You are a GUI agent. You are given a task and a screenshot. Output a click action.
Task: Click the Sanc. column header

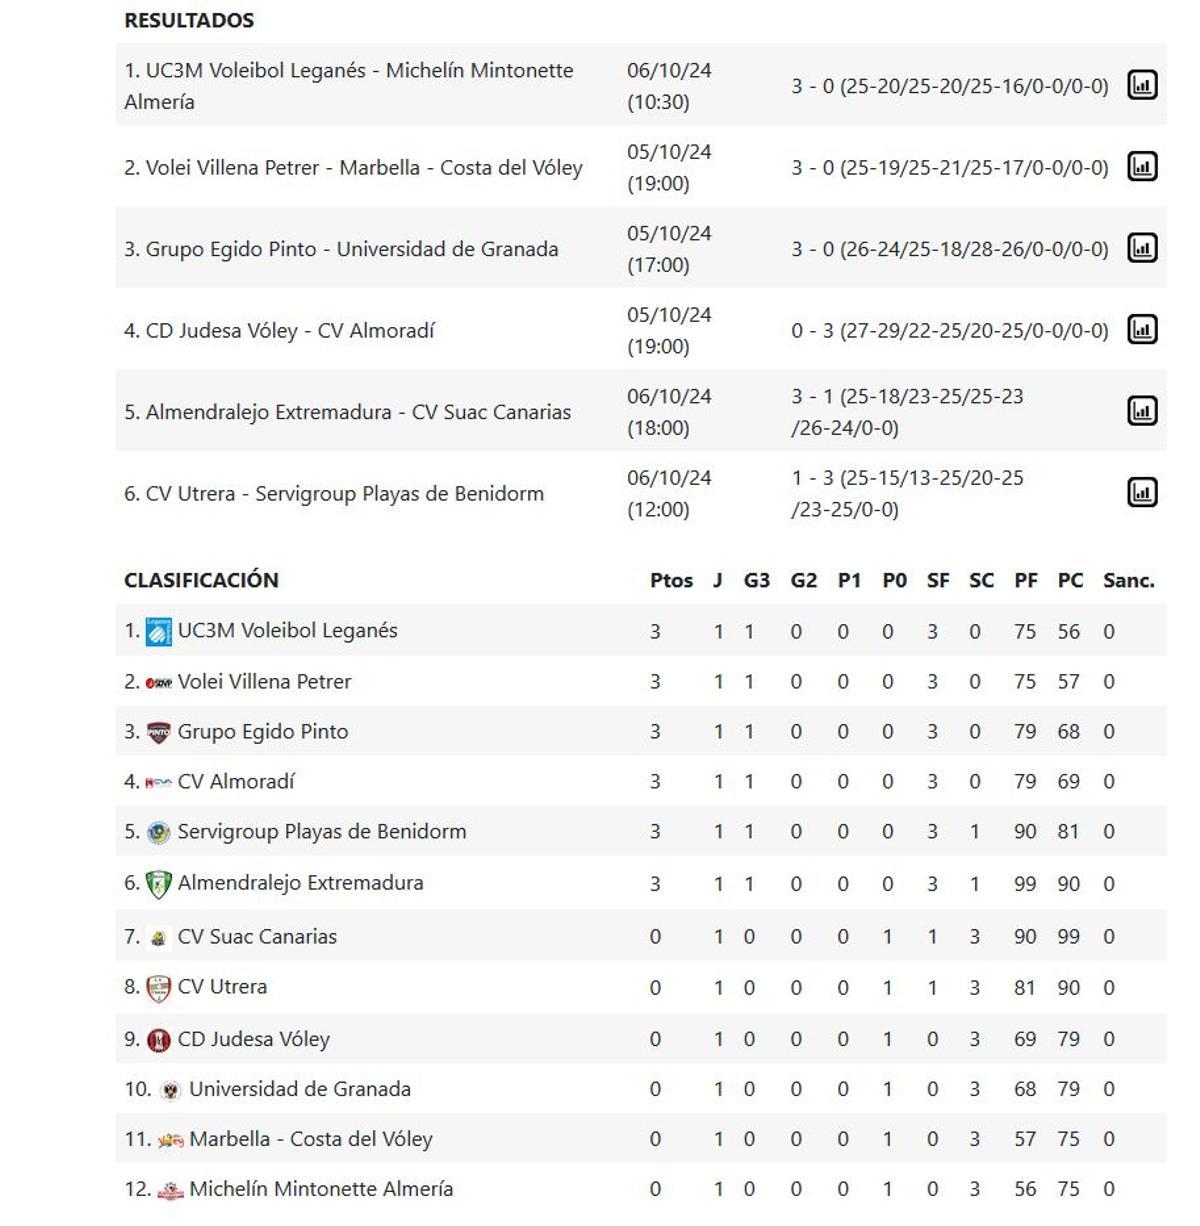point(1128,580)
